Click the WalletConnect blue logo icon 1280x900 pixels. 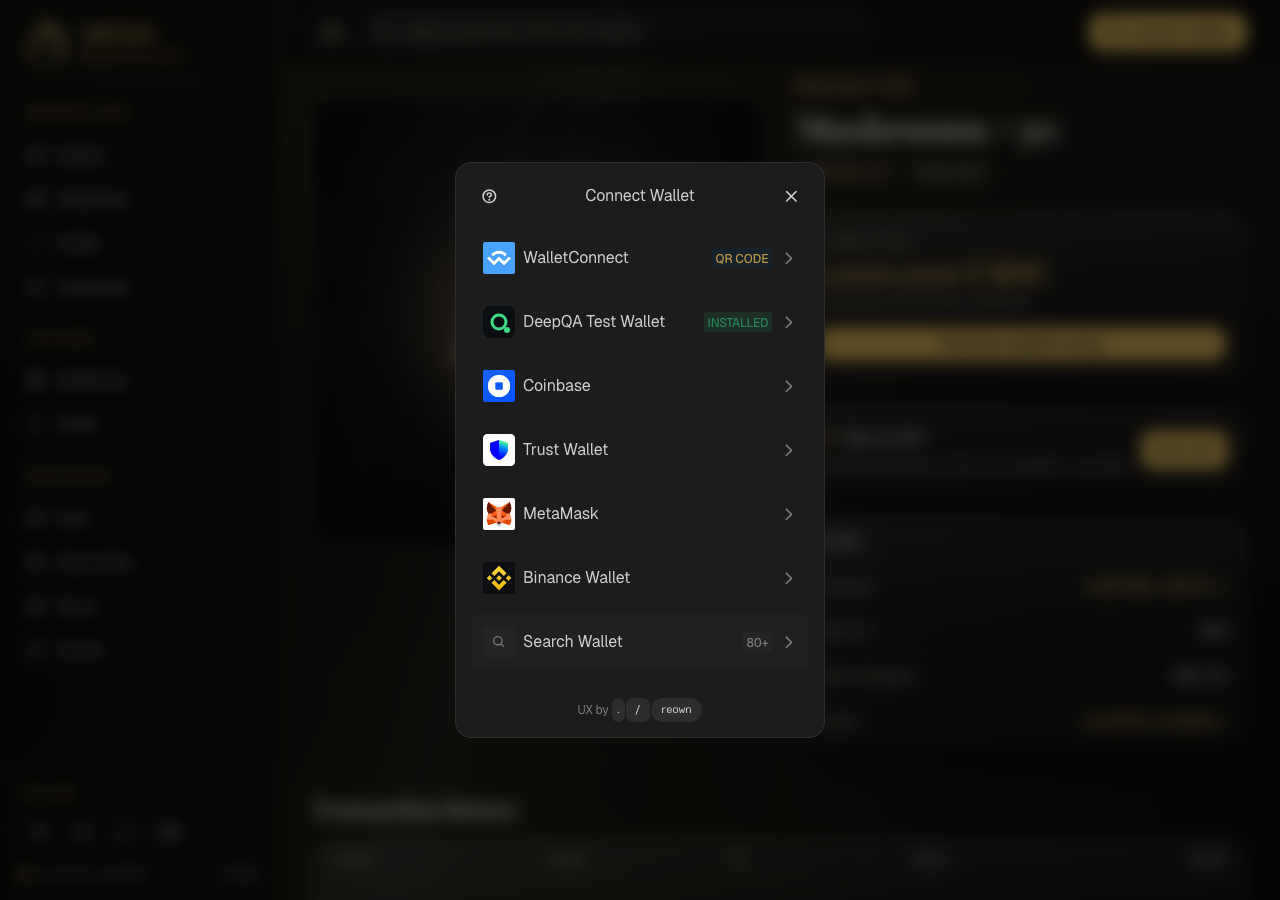tap(499, 258)
